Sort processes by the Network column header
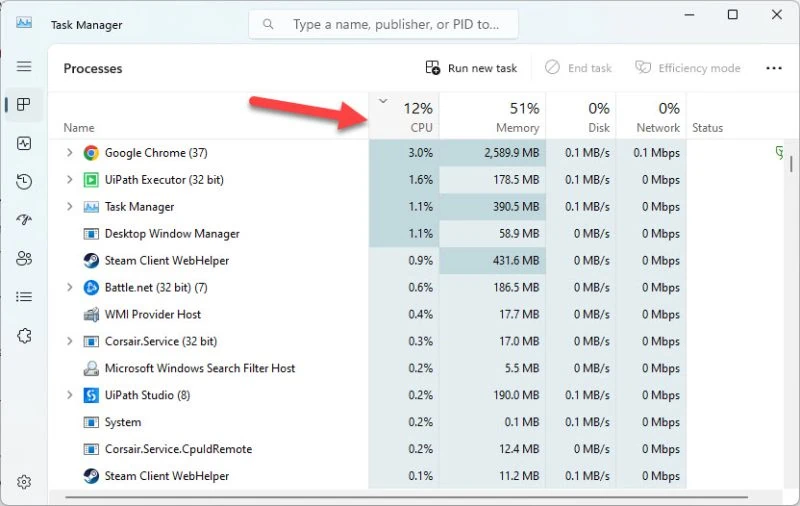Image resolution: width=800 pixels, height=506 pixels. click(x=652, y=115)
